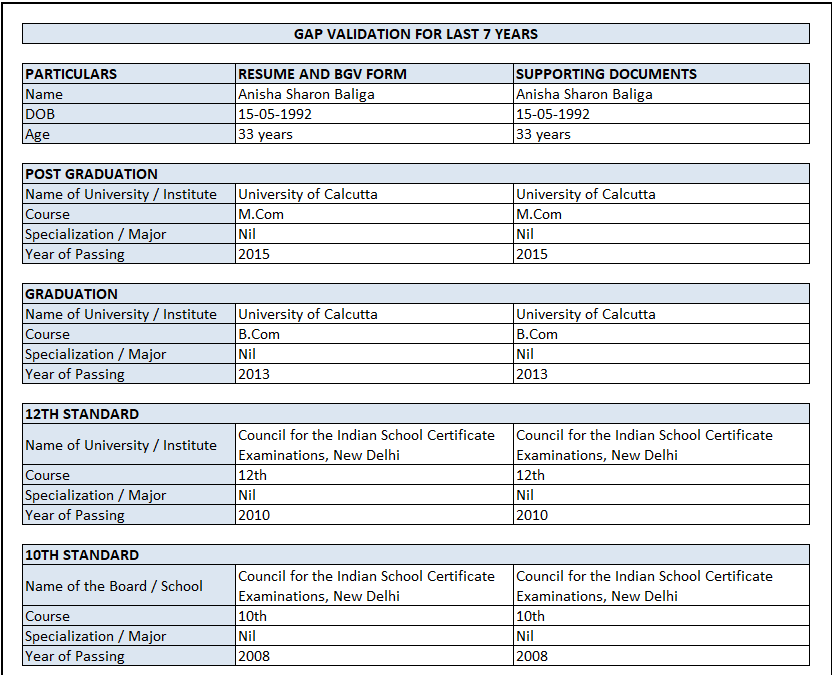Select the Name value under Resume column

(x=374, y=94)
